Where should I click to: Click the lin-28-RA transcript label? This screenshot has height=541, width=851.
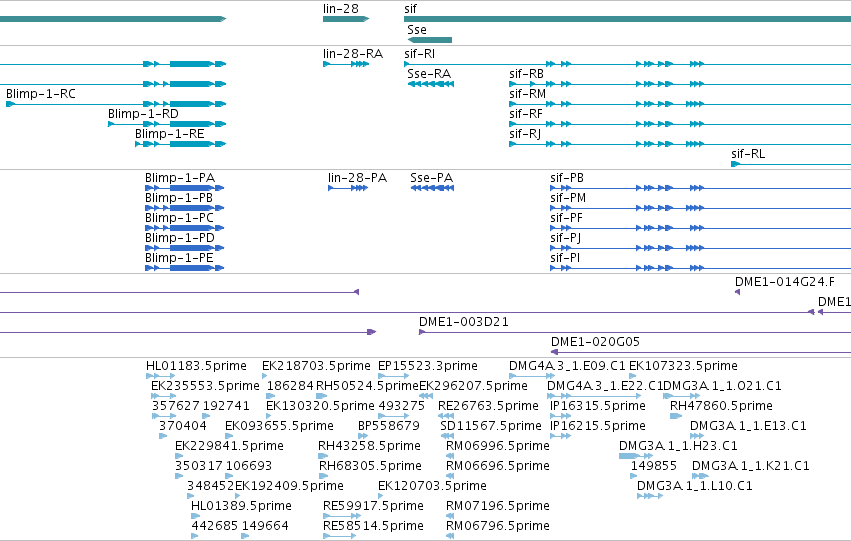point(353,54)
